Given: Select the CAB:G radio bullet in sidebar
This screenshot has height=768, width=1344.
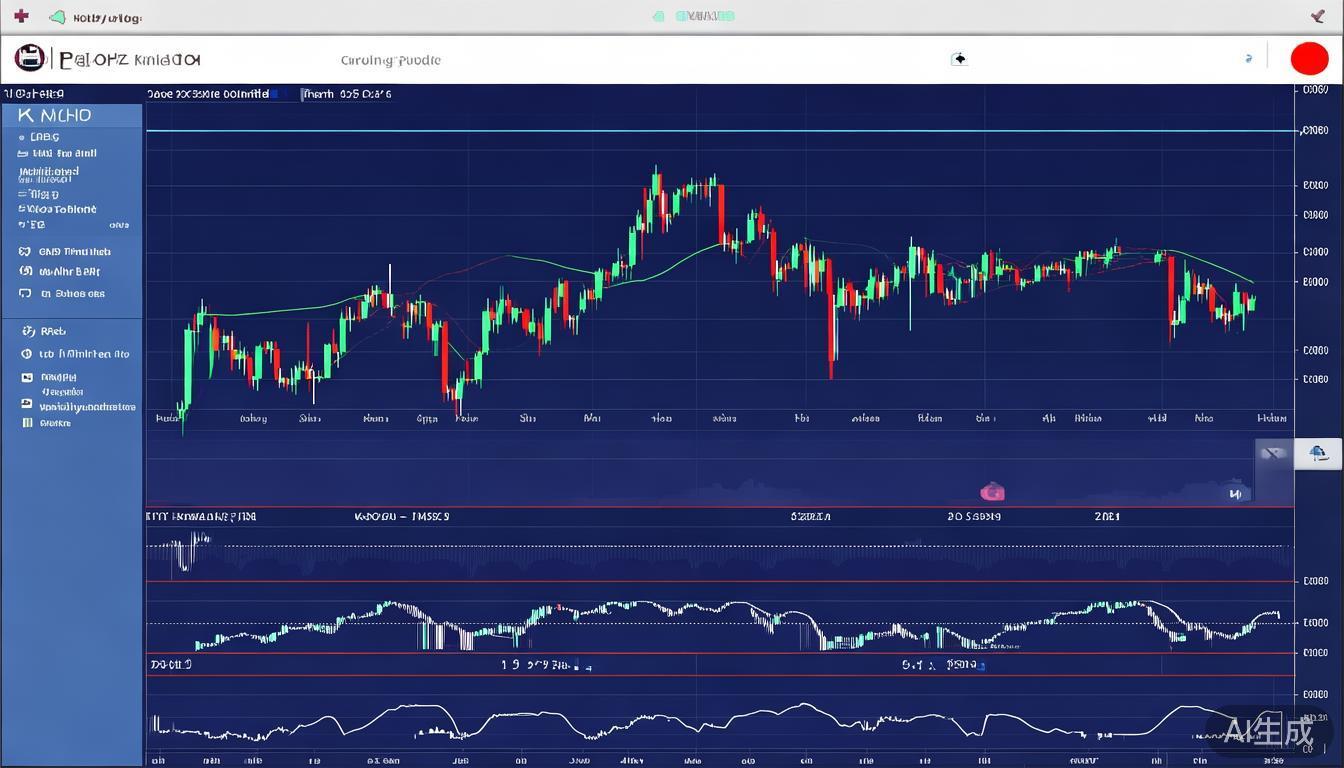Looking at the screenshot, I should [x=22, y=137].
